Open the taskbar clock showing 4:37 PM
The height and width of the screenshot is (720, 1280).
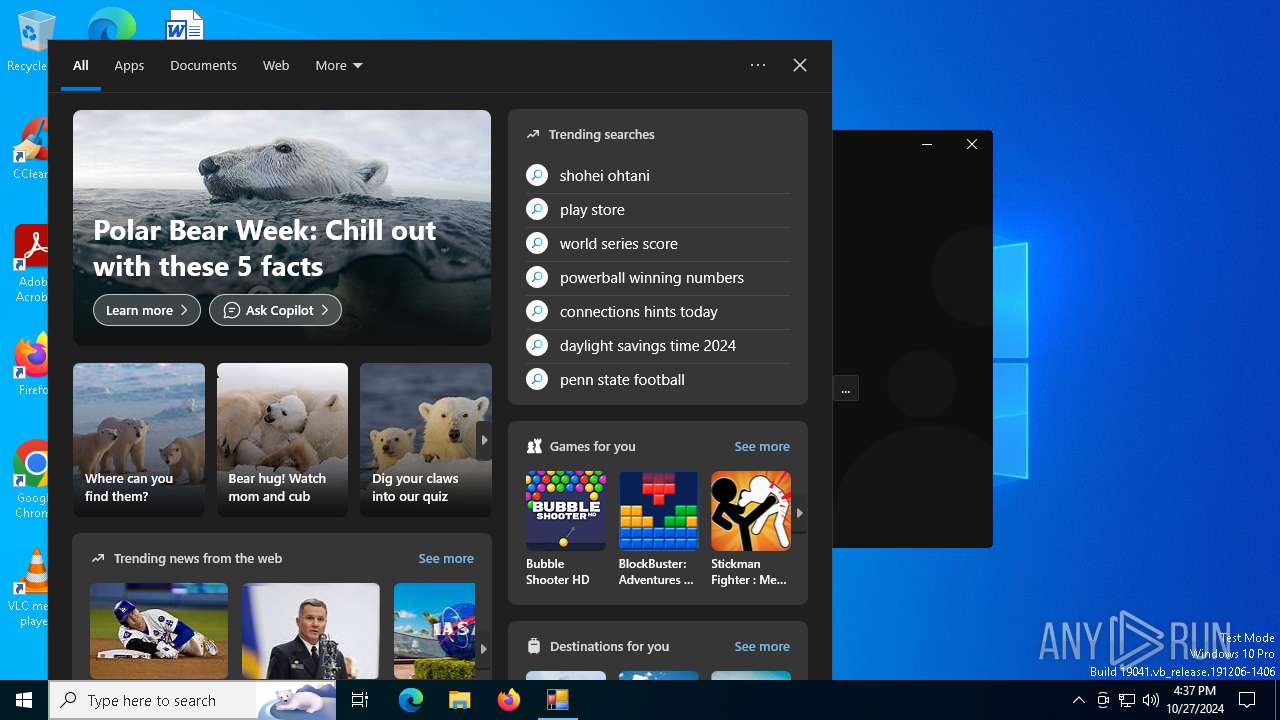[1195, 700]
